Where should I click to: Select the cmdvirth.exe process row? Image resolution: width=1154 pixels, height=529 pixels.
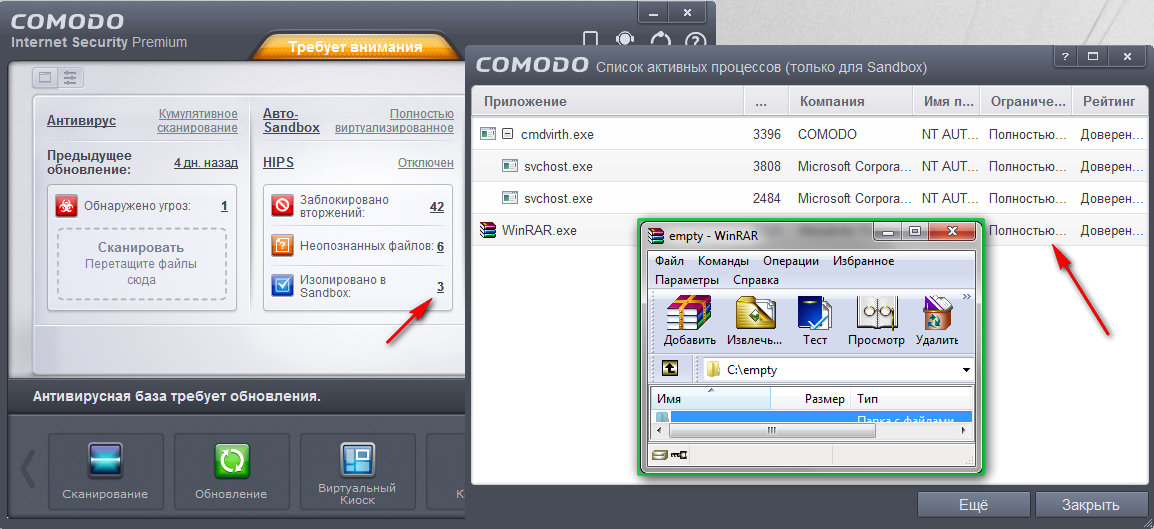[810, 135]
